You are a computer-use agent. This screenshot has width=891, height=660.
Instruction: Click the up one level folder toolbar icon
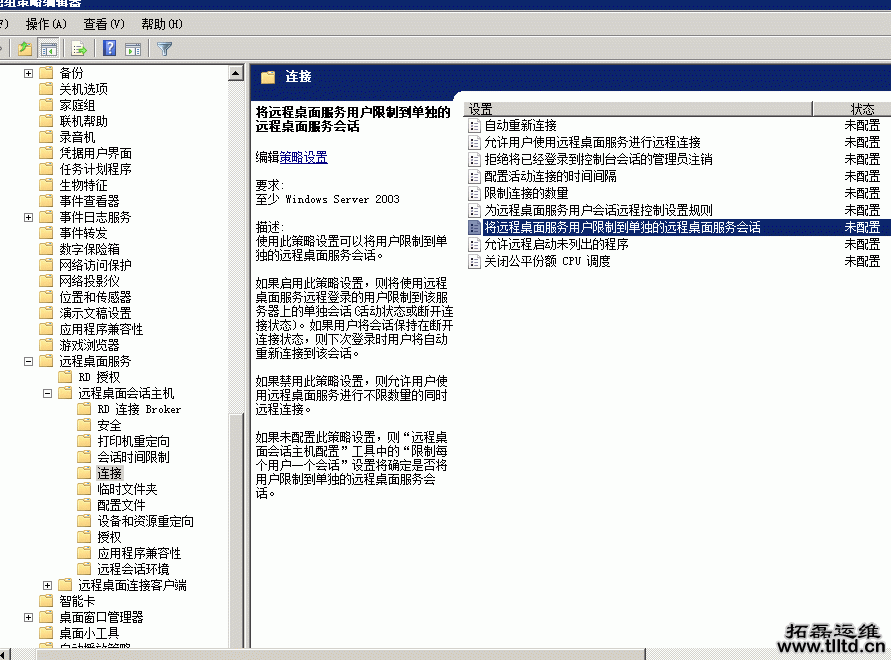[25, 47]
